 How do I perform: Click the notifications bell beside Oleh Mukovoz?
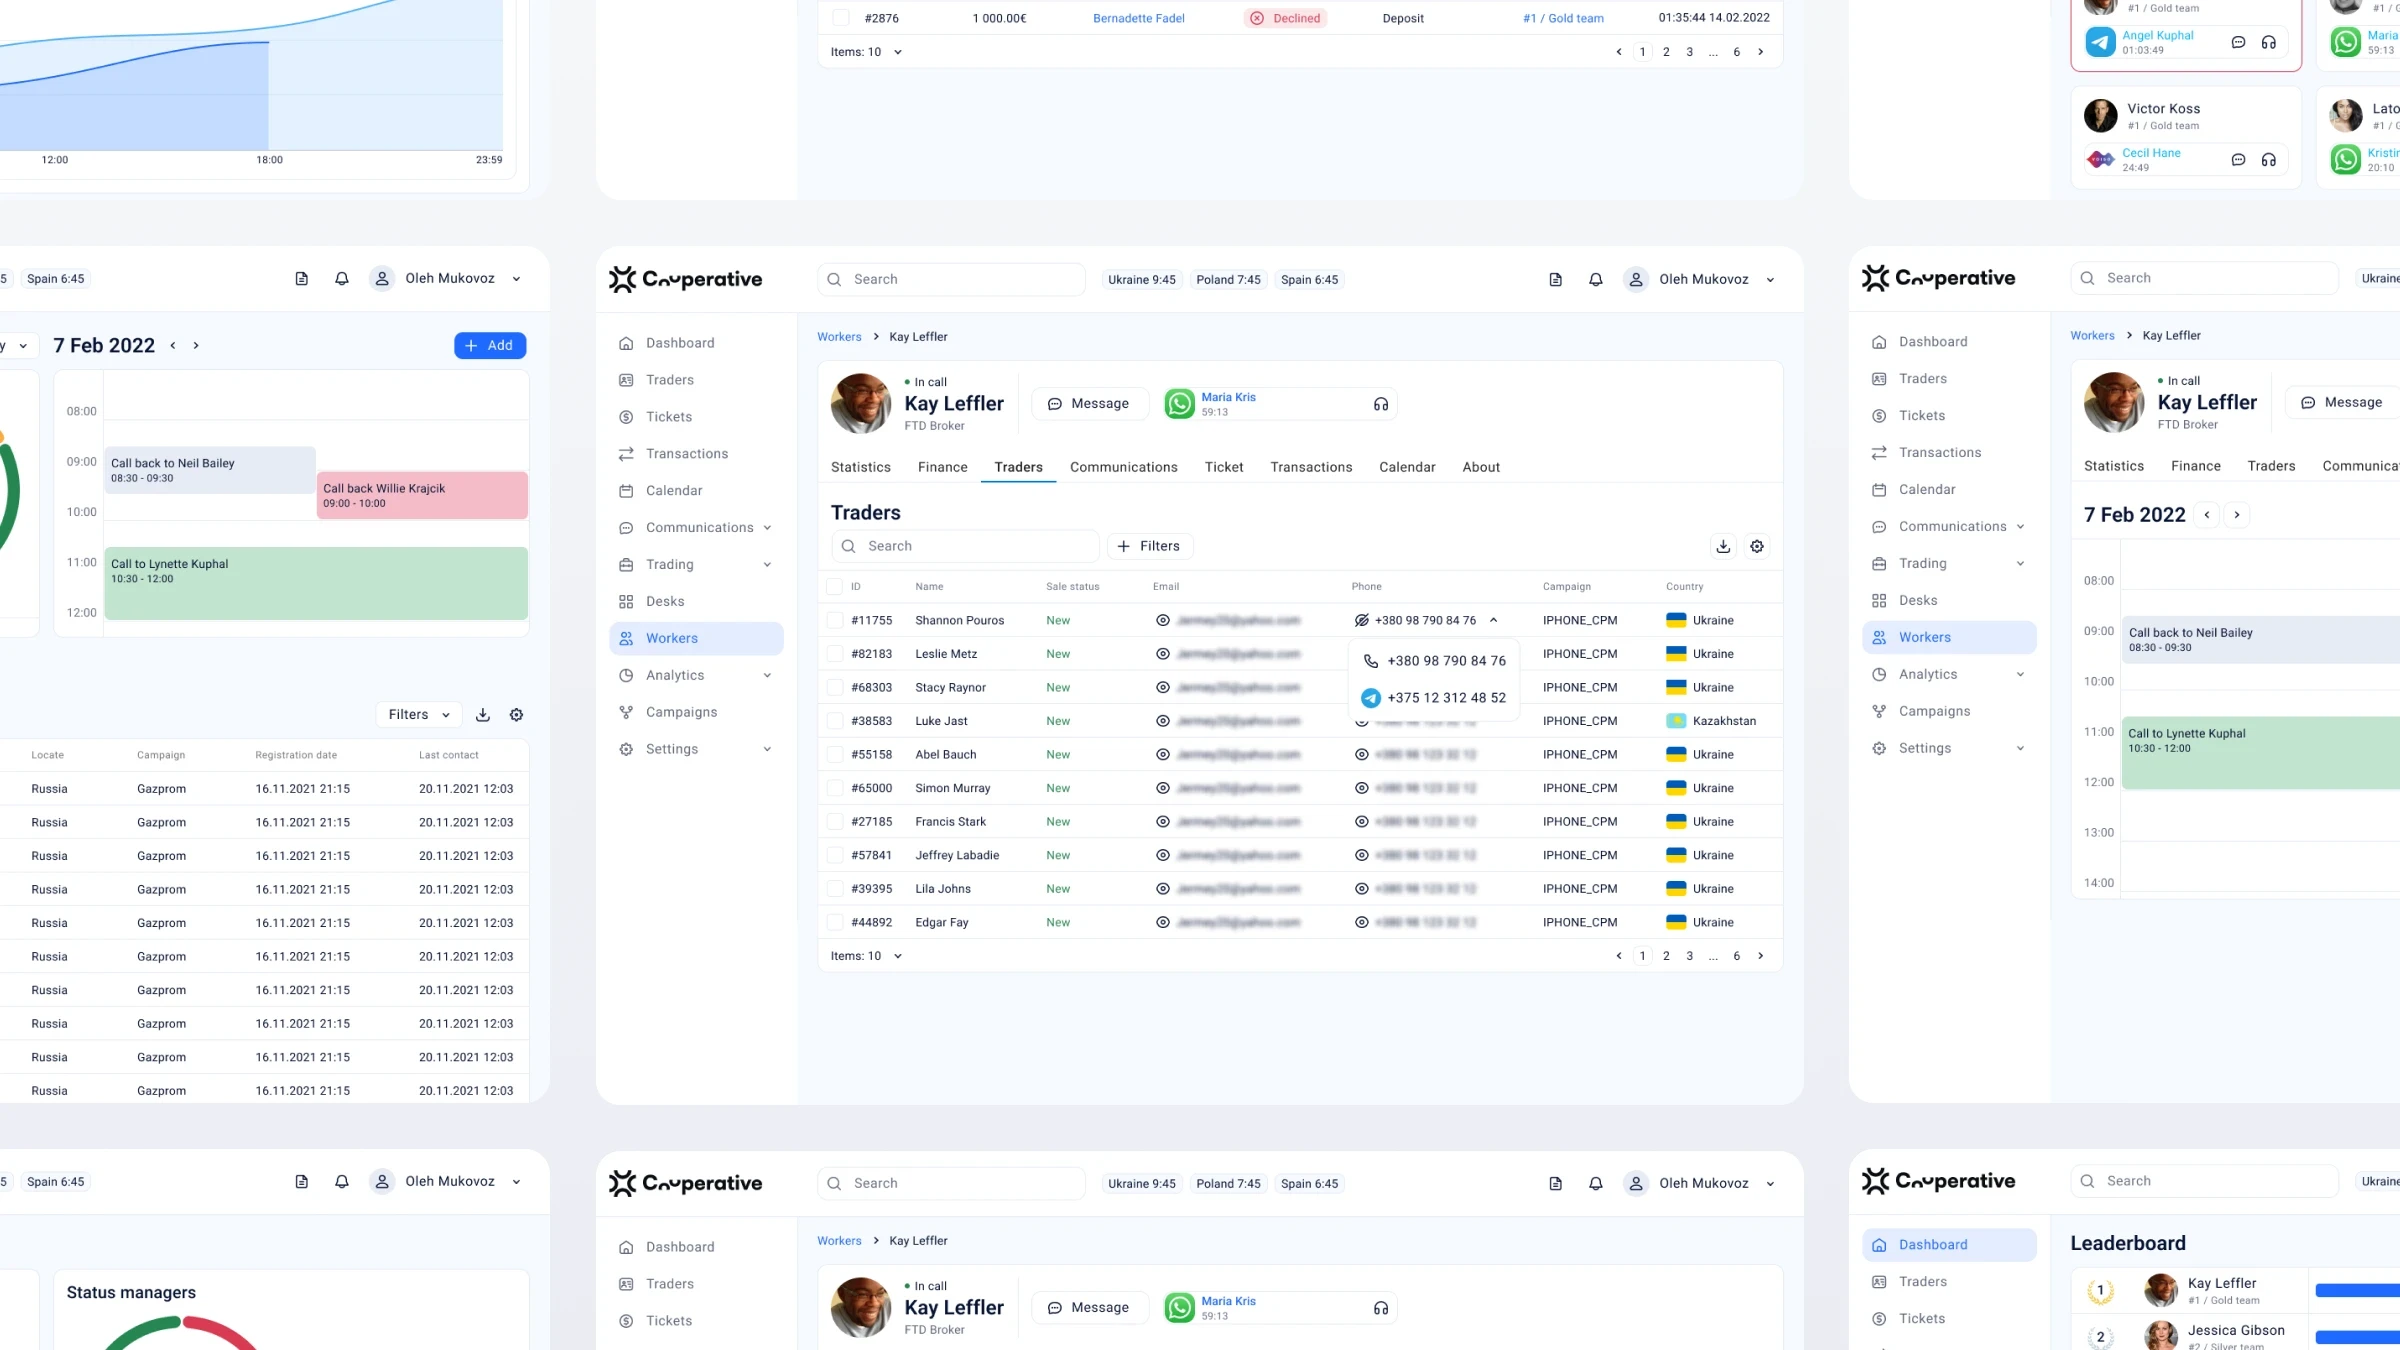(1595, 280)
